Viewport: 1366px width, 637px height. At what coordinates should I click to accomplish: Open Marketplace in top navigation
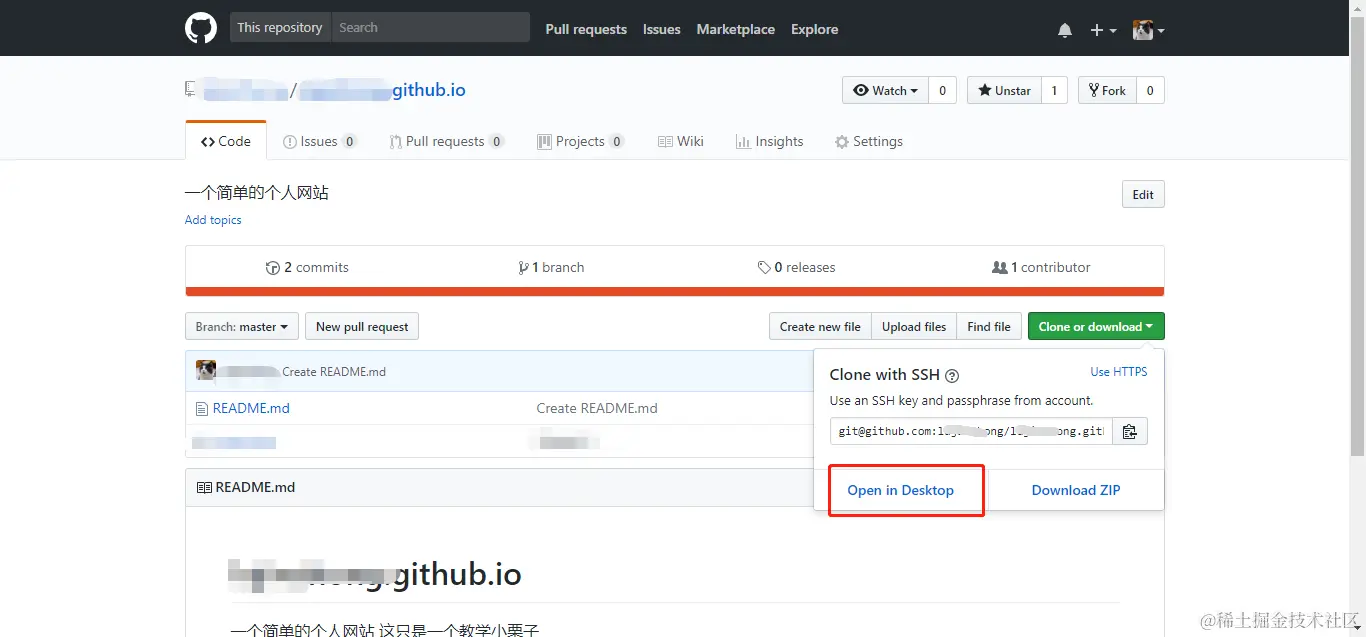[x=735, y=29]
